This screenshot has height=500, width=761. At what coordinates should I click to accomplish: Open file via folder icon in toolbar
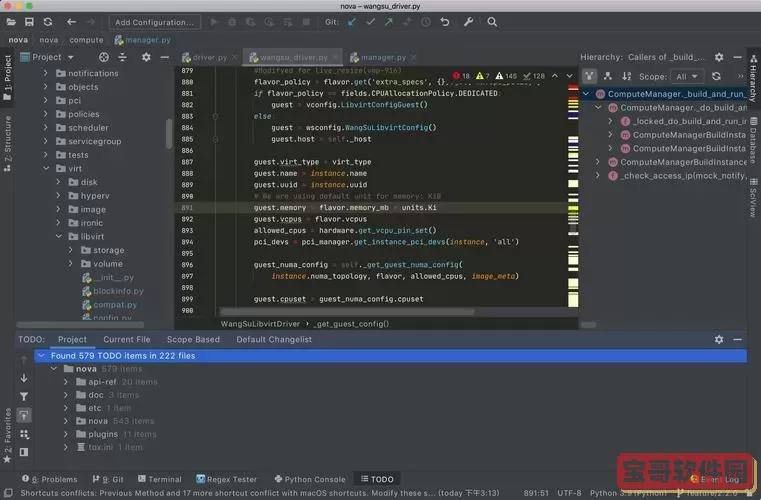pos(11,22)
